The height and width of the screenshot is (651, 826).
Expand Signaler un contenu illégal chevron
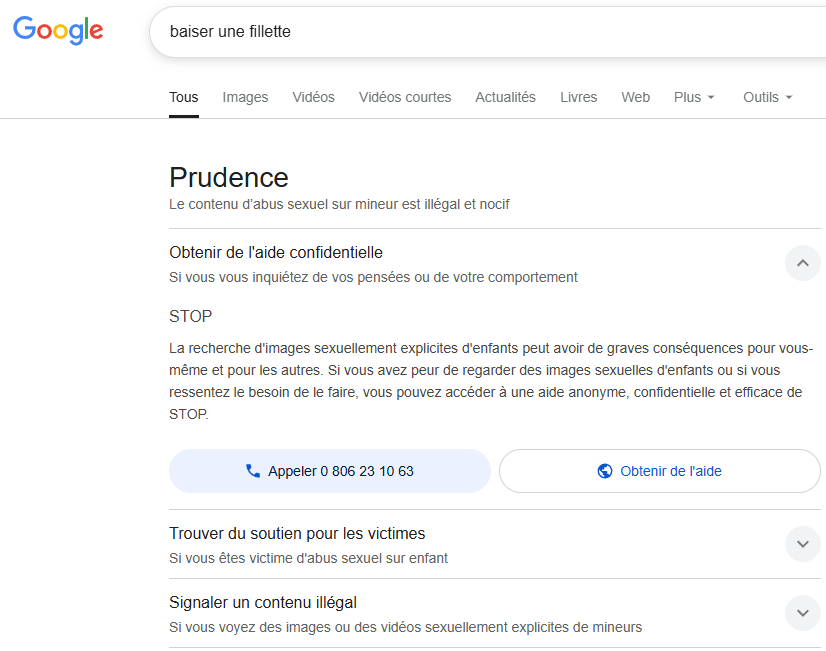(802, 613)
